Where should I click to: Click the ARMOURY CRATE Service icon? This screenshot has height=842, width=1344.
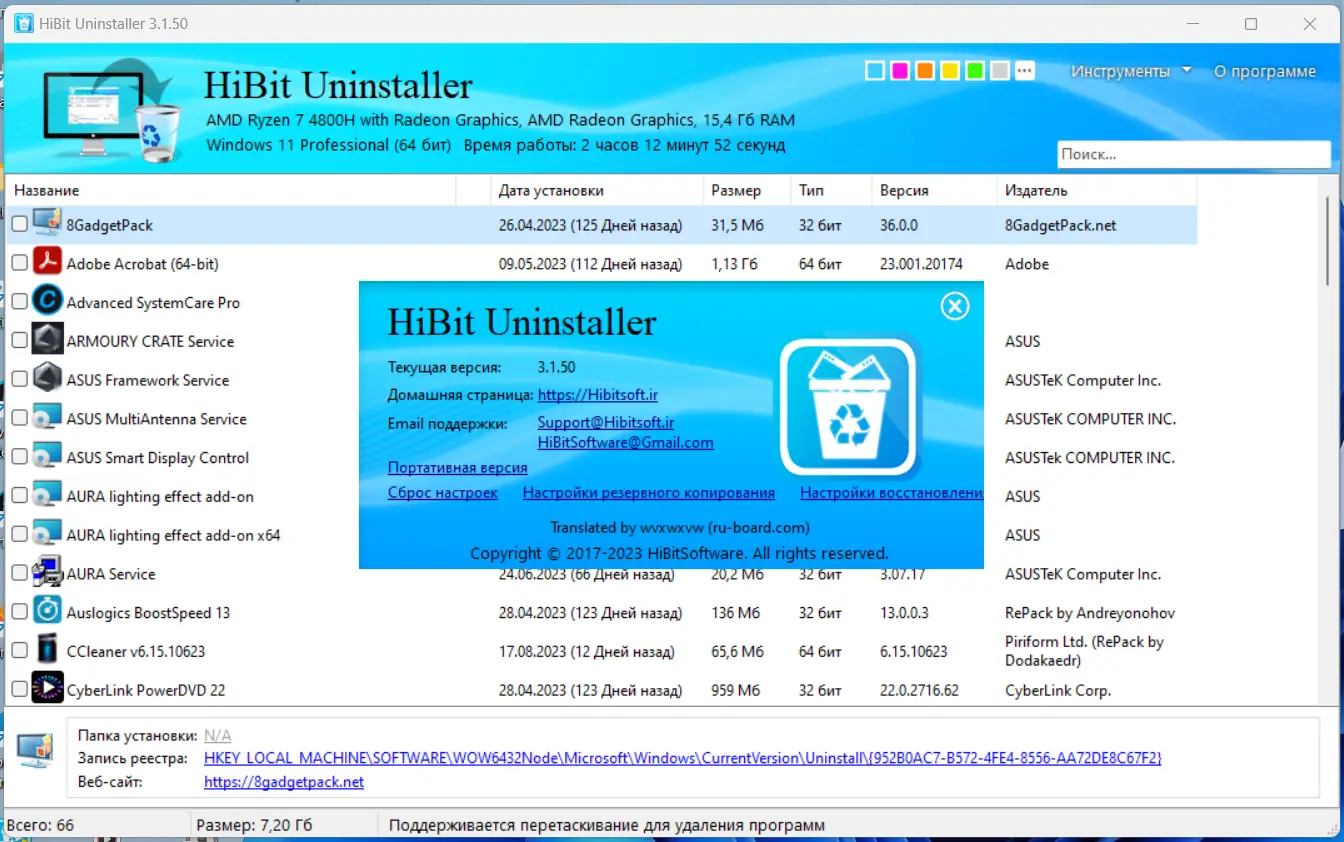click(x=48, y=340)
